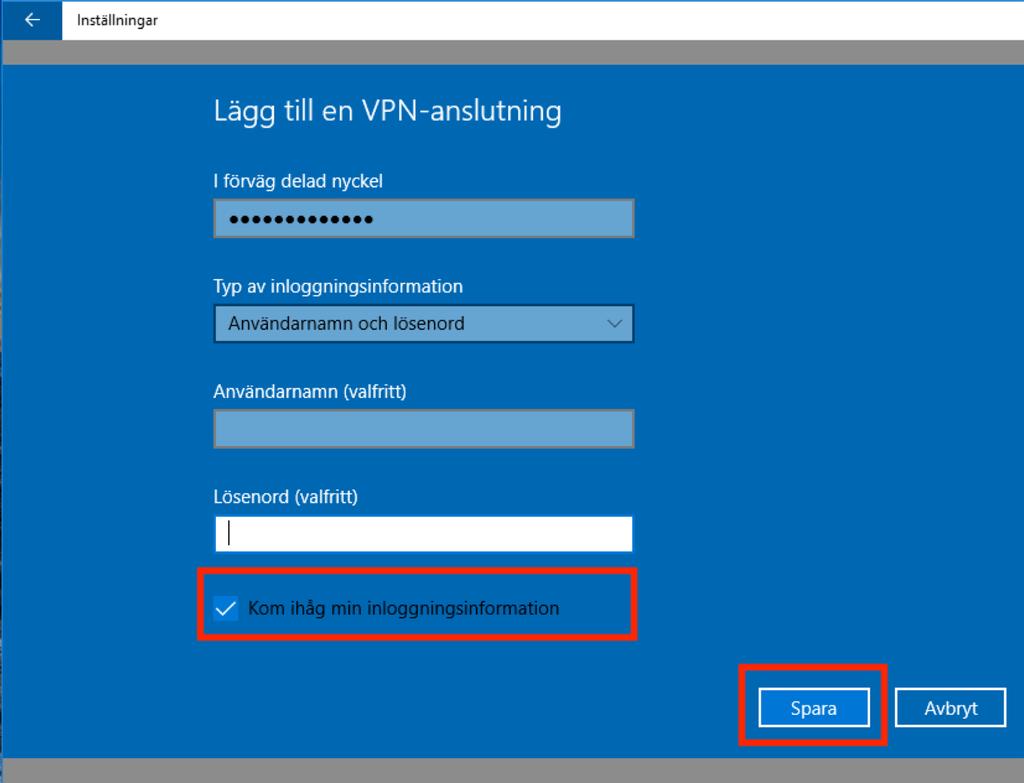1024x783 pixels.
Task: Click the Spara button
Action: (814, 707)
